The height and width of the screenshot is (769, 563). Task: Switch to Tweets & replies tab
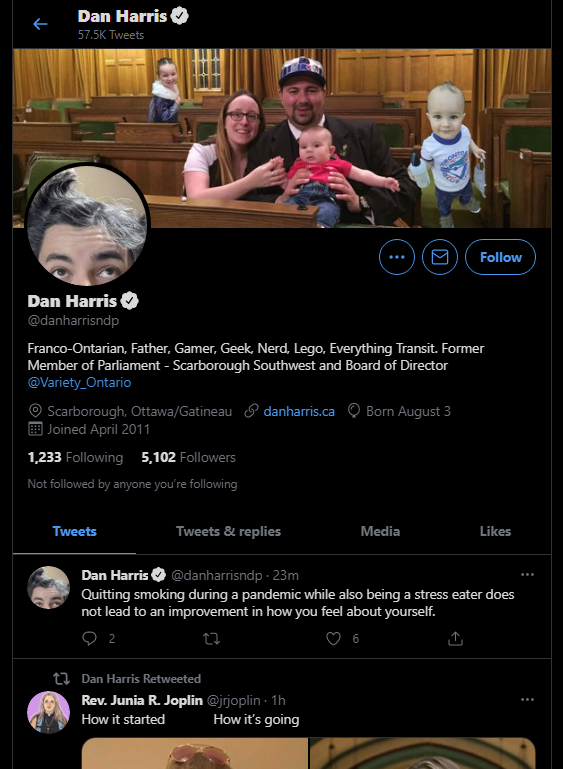pyautogui.click(x=228, y=531)
